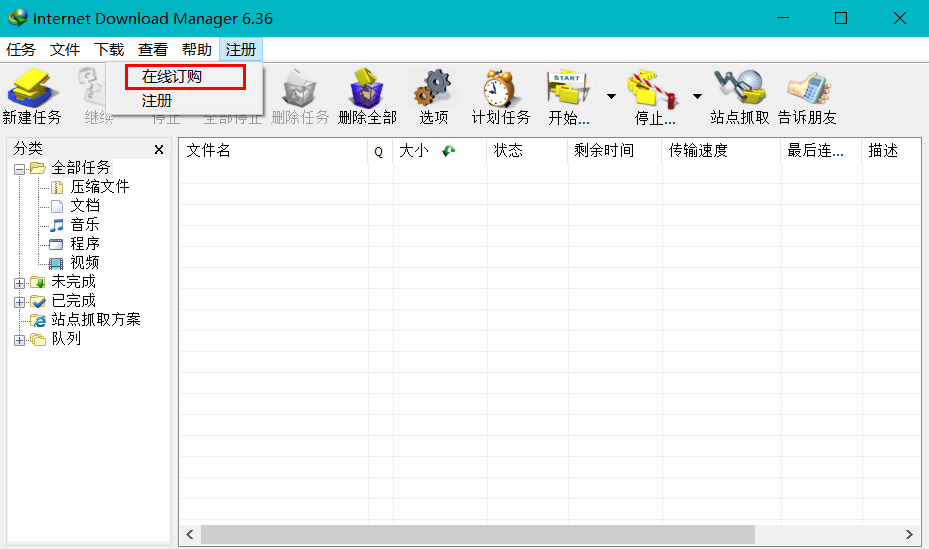
Task: Expand the 队列 tree node
Action: [20, 340]
